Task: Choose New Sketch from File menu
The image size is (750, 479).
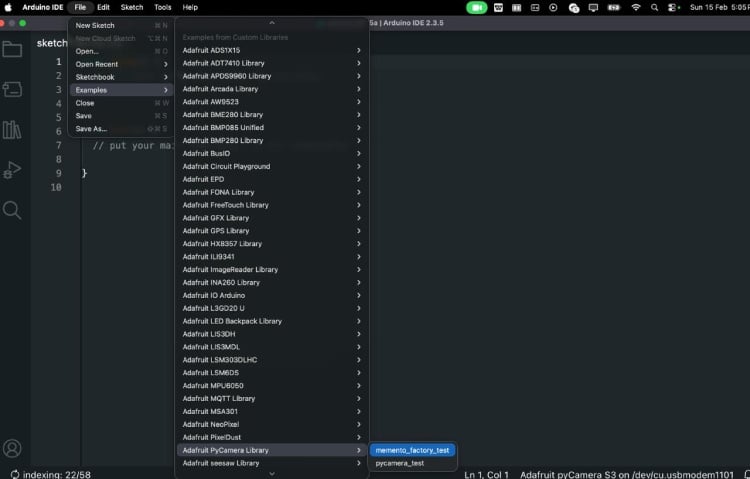Action: pos(121,25)
